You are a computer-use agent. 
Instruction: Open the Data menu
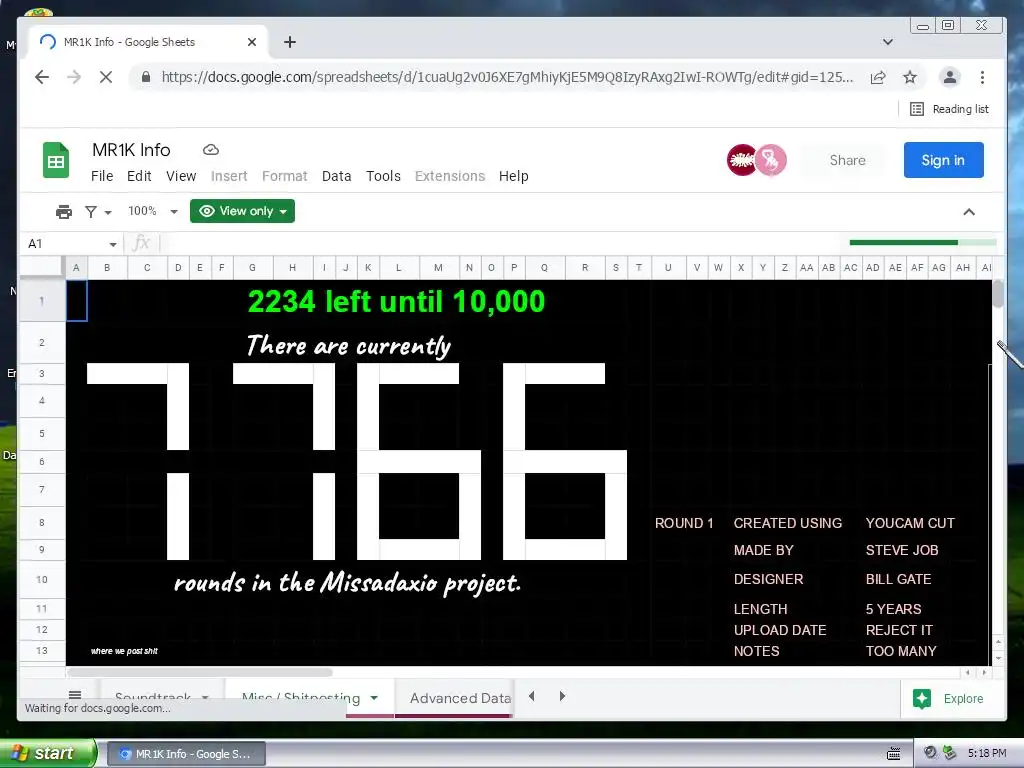click(x=336, y=176)
